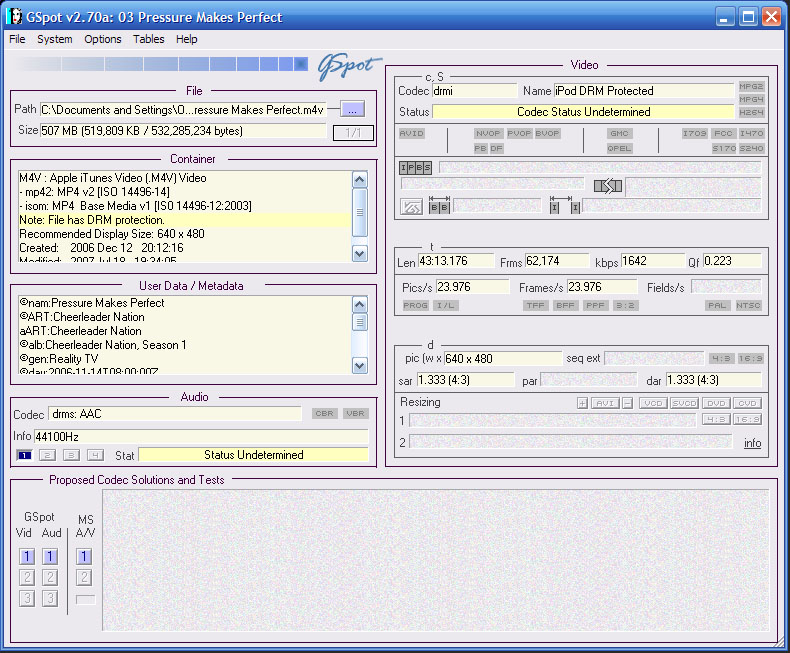Click the BVOP indicator

click(x=547, y=134)
